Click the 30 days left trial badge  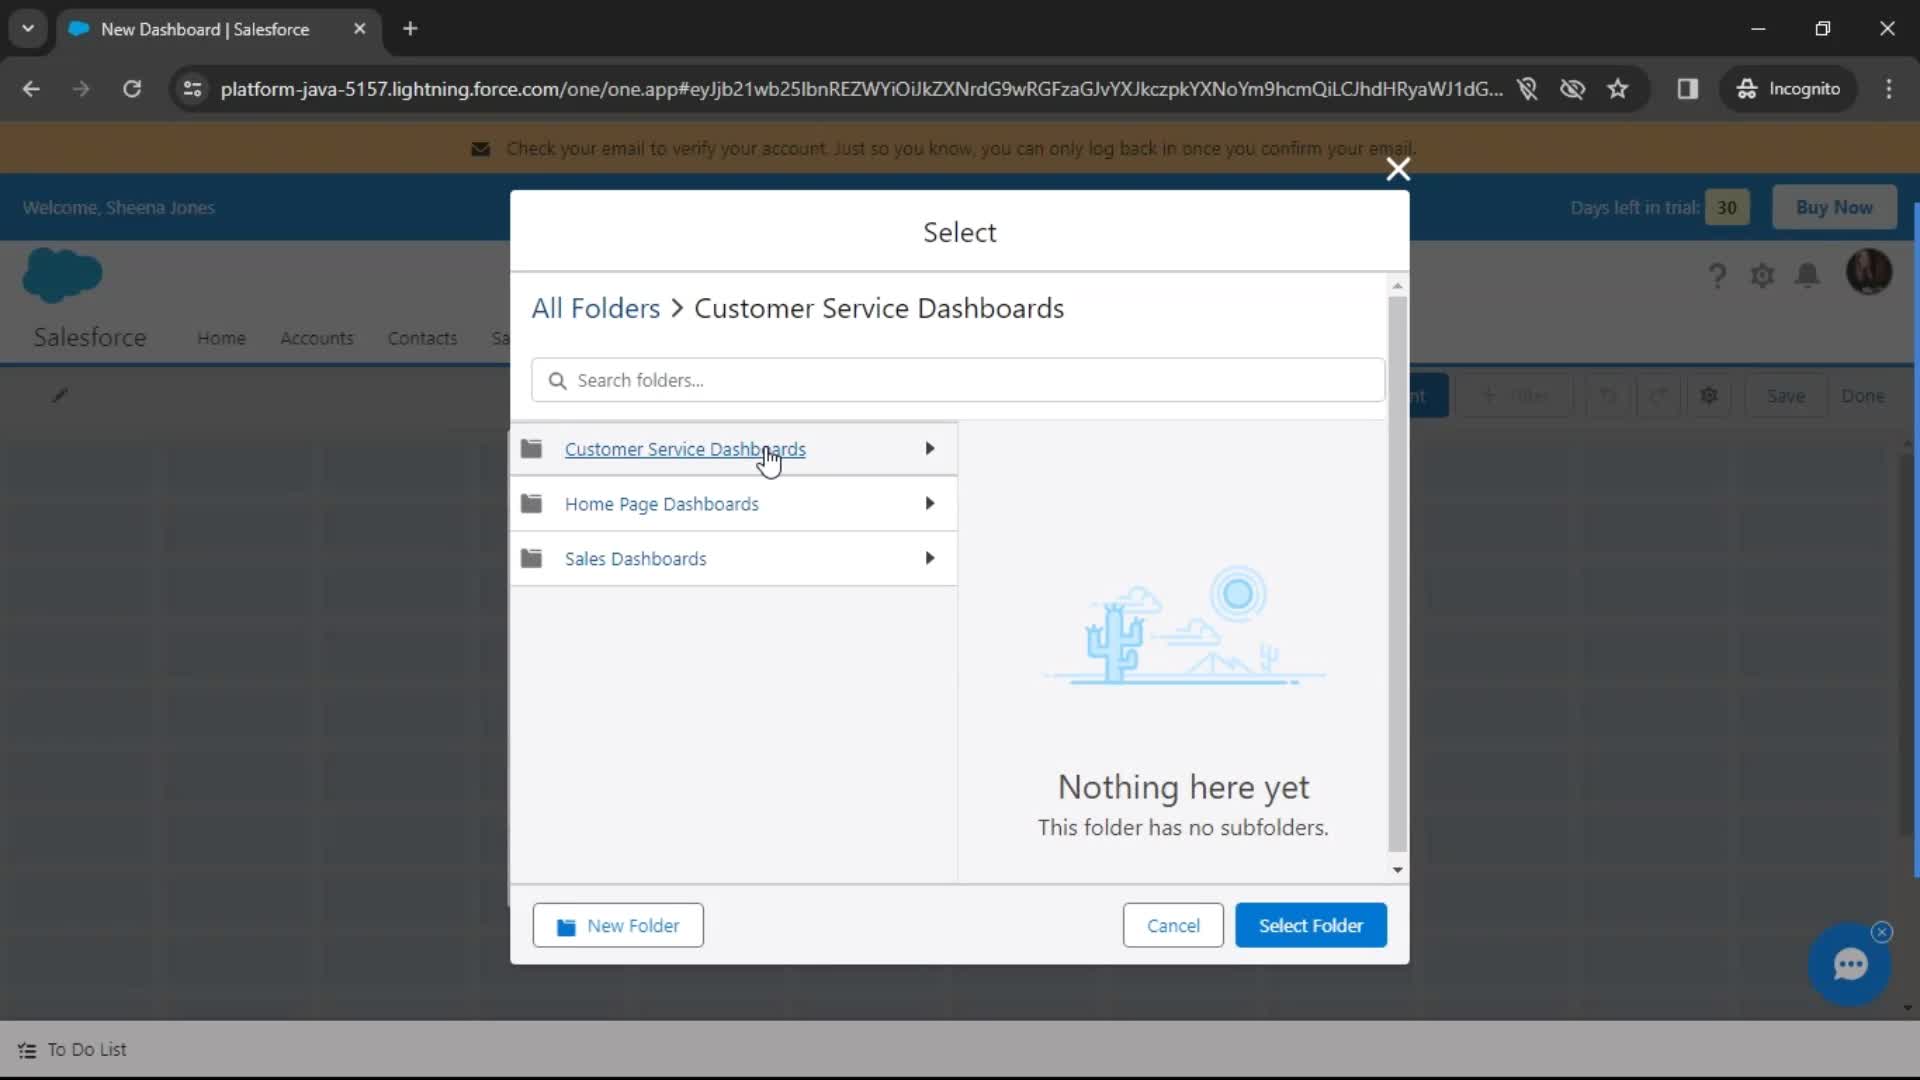tap(1727, 207)
